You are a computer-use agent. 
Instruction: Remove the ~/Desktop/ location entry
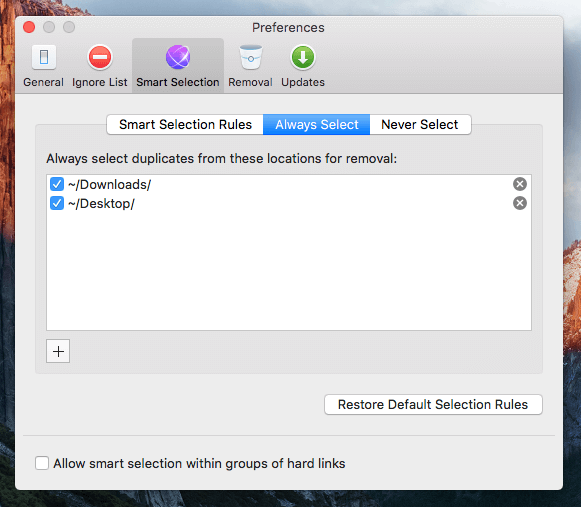click(519, 203)
